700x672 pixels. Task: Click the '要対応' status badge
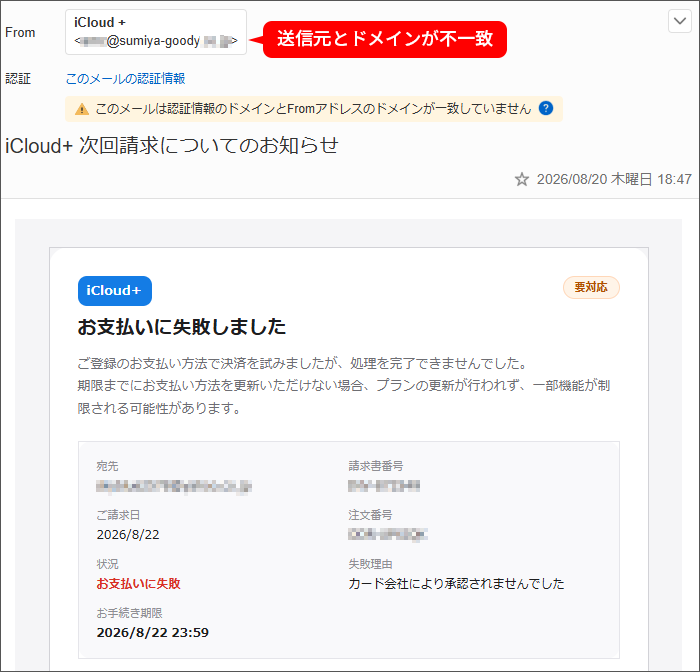(x=591, y=287)
